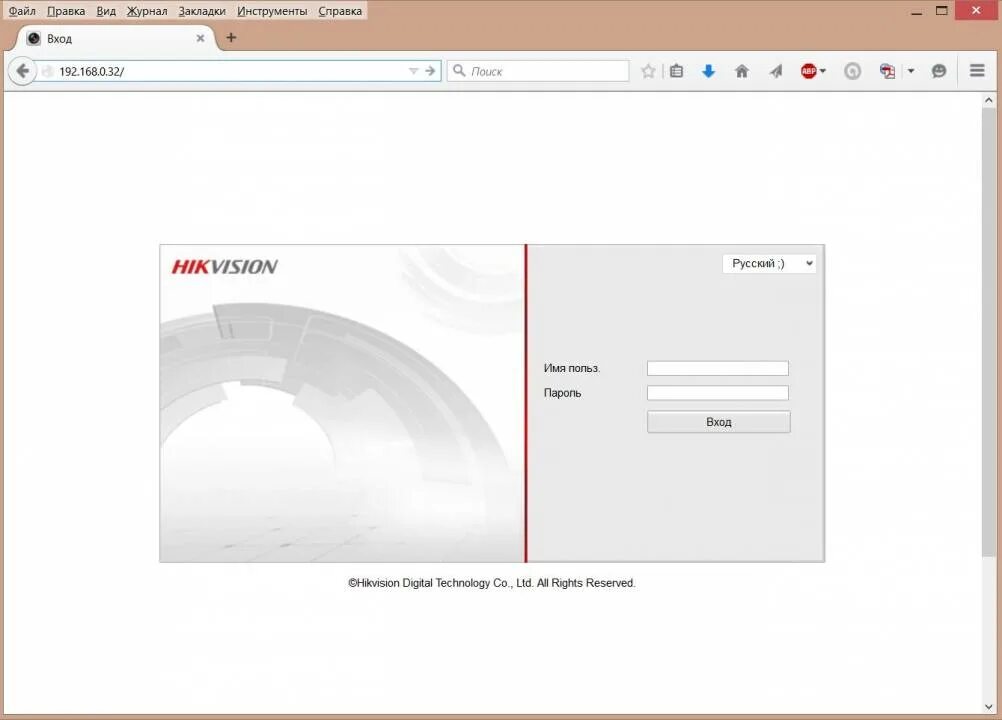Click the search magnifier icon

pyautogui.click(x=459, y=70)
